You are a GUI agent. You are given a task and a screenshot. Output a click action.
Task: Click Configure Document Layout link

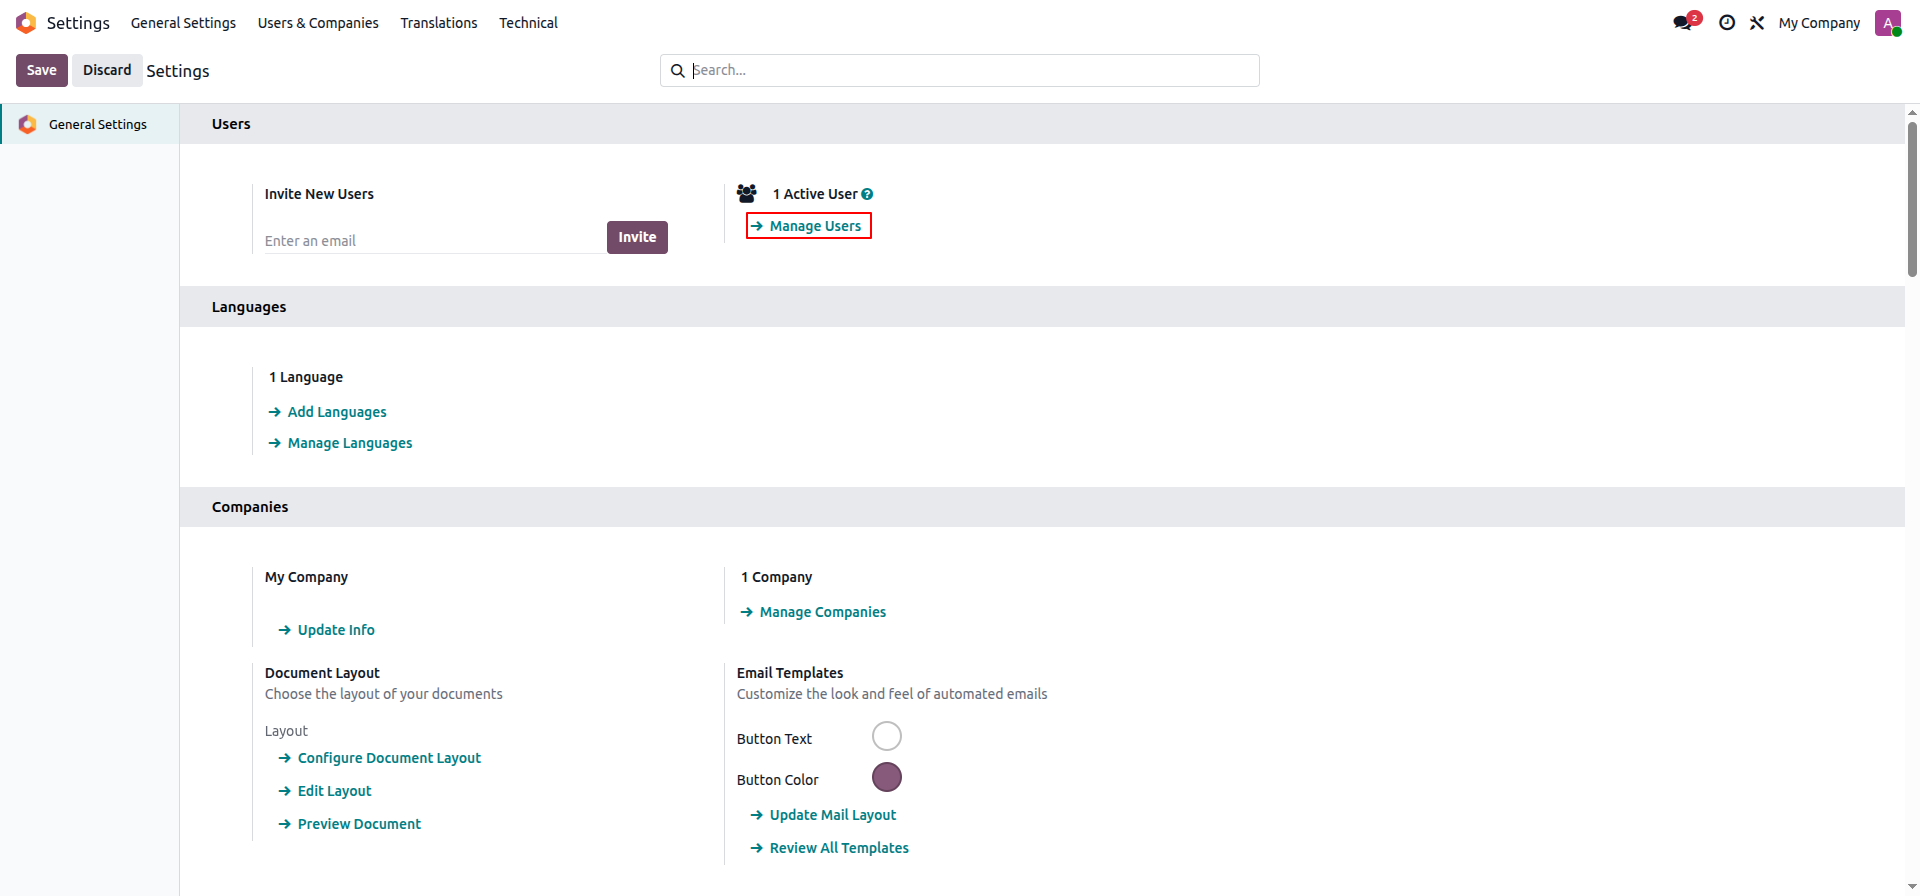pyautogui.click(x=380, y=758)
